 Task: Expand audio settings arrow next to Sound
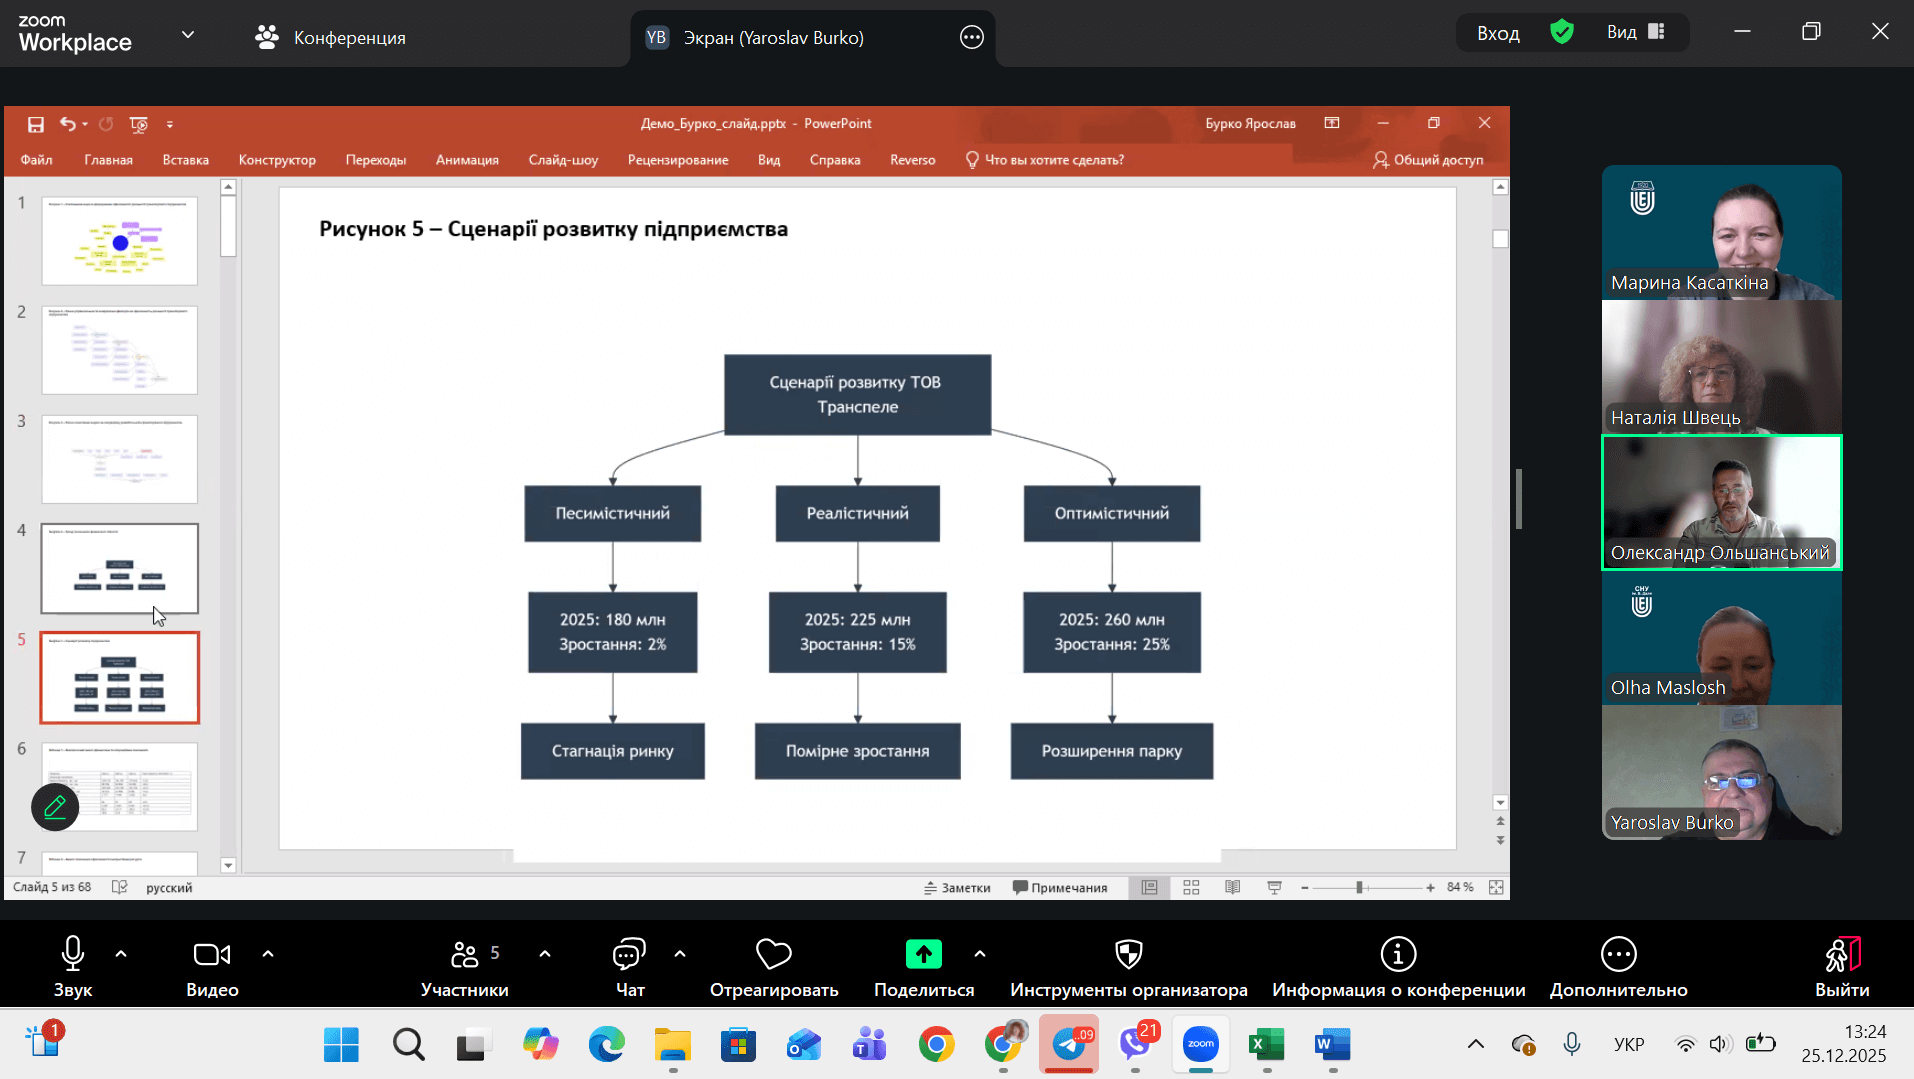(121, 954)
